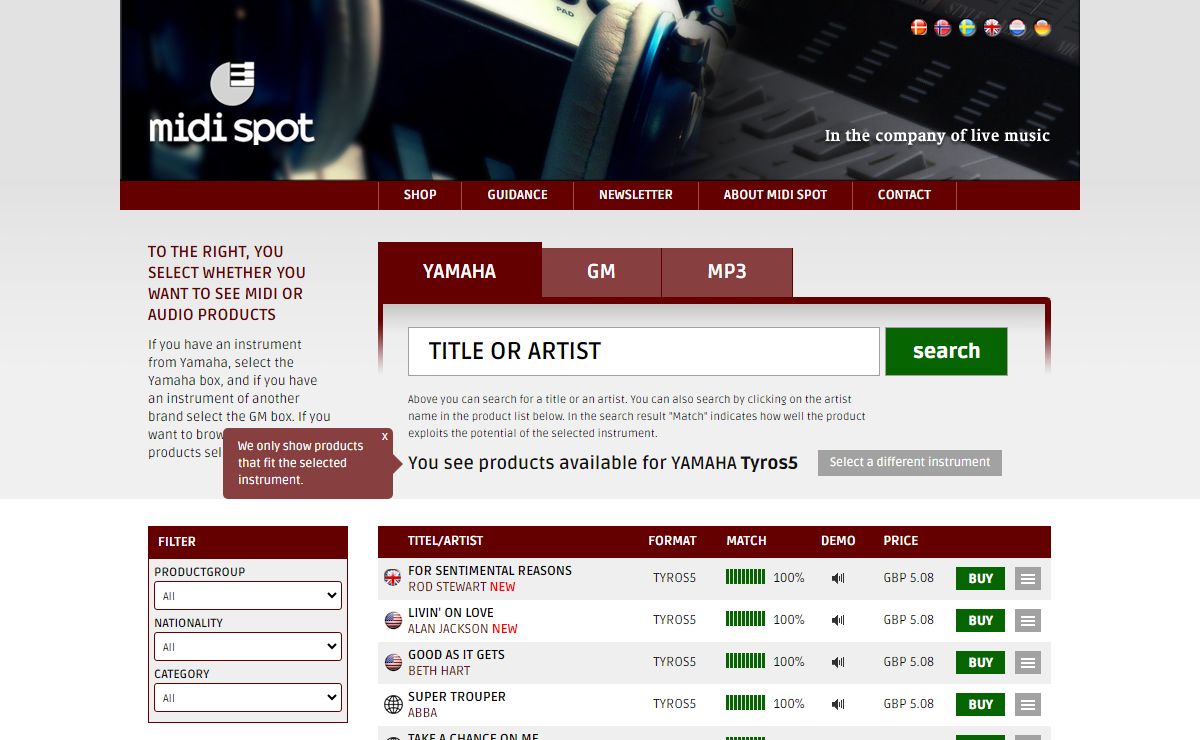This screenshot has width=1200, height=740.
Task: Switch to the GM tab
Action: [x=601, y=272]
